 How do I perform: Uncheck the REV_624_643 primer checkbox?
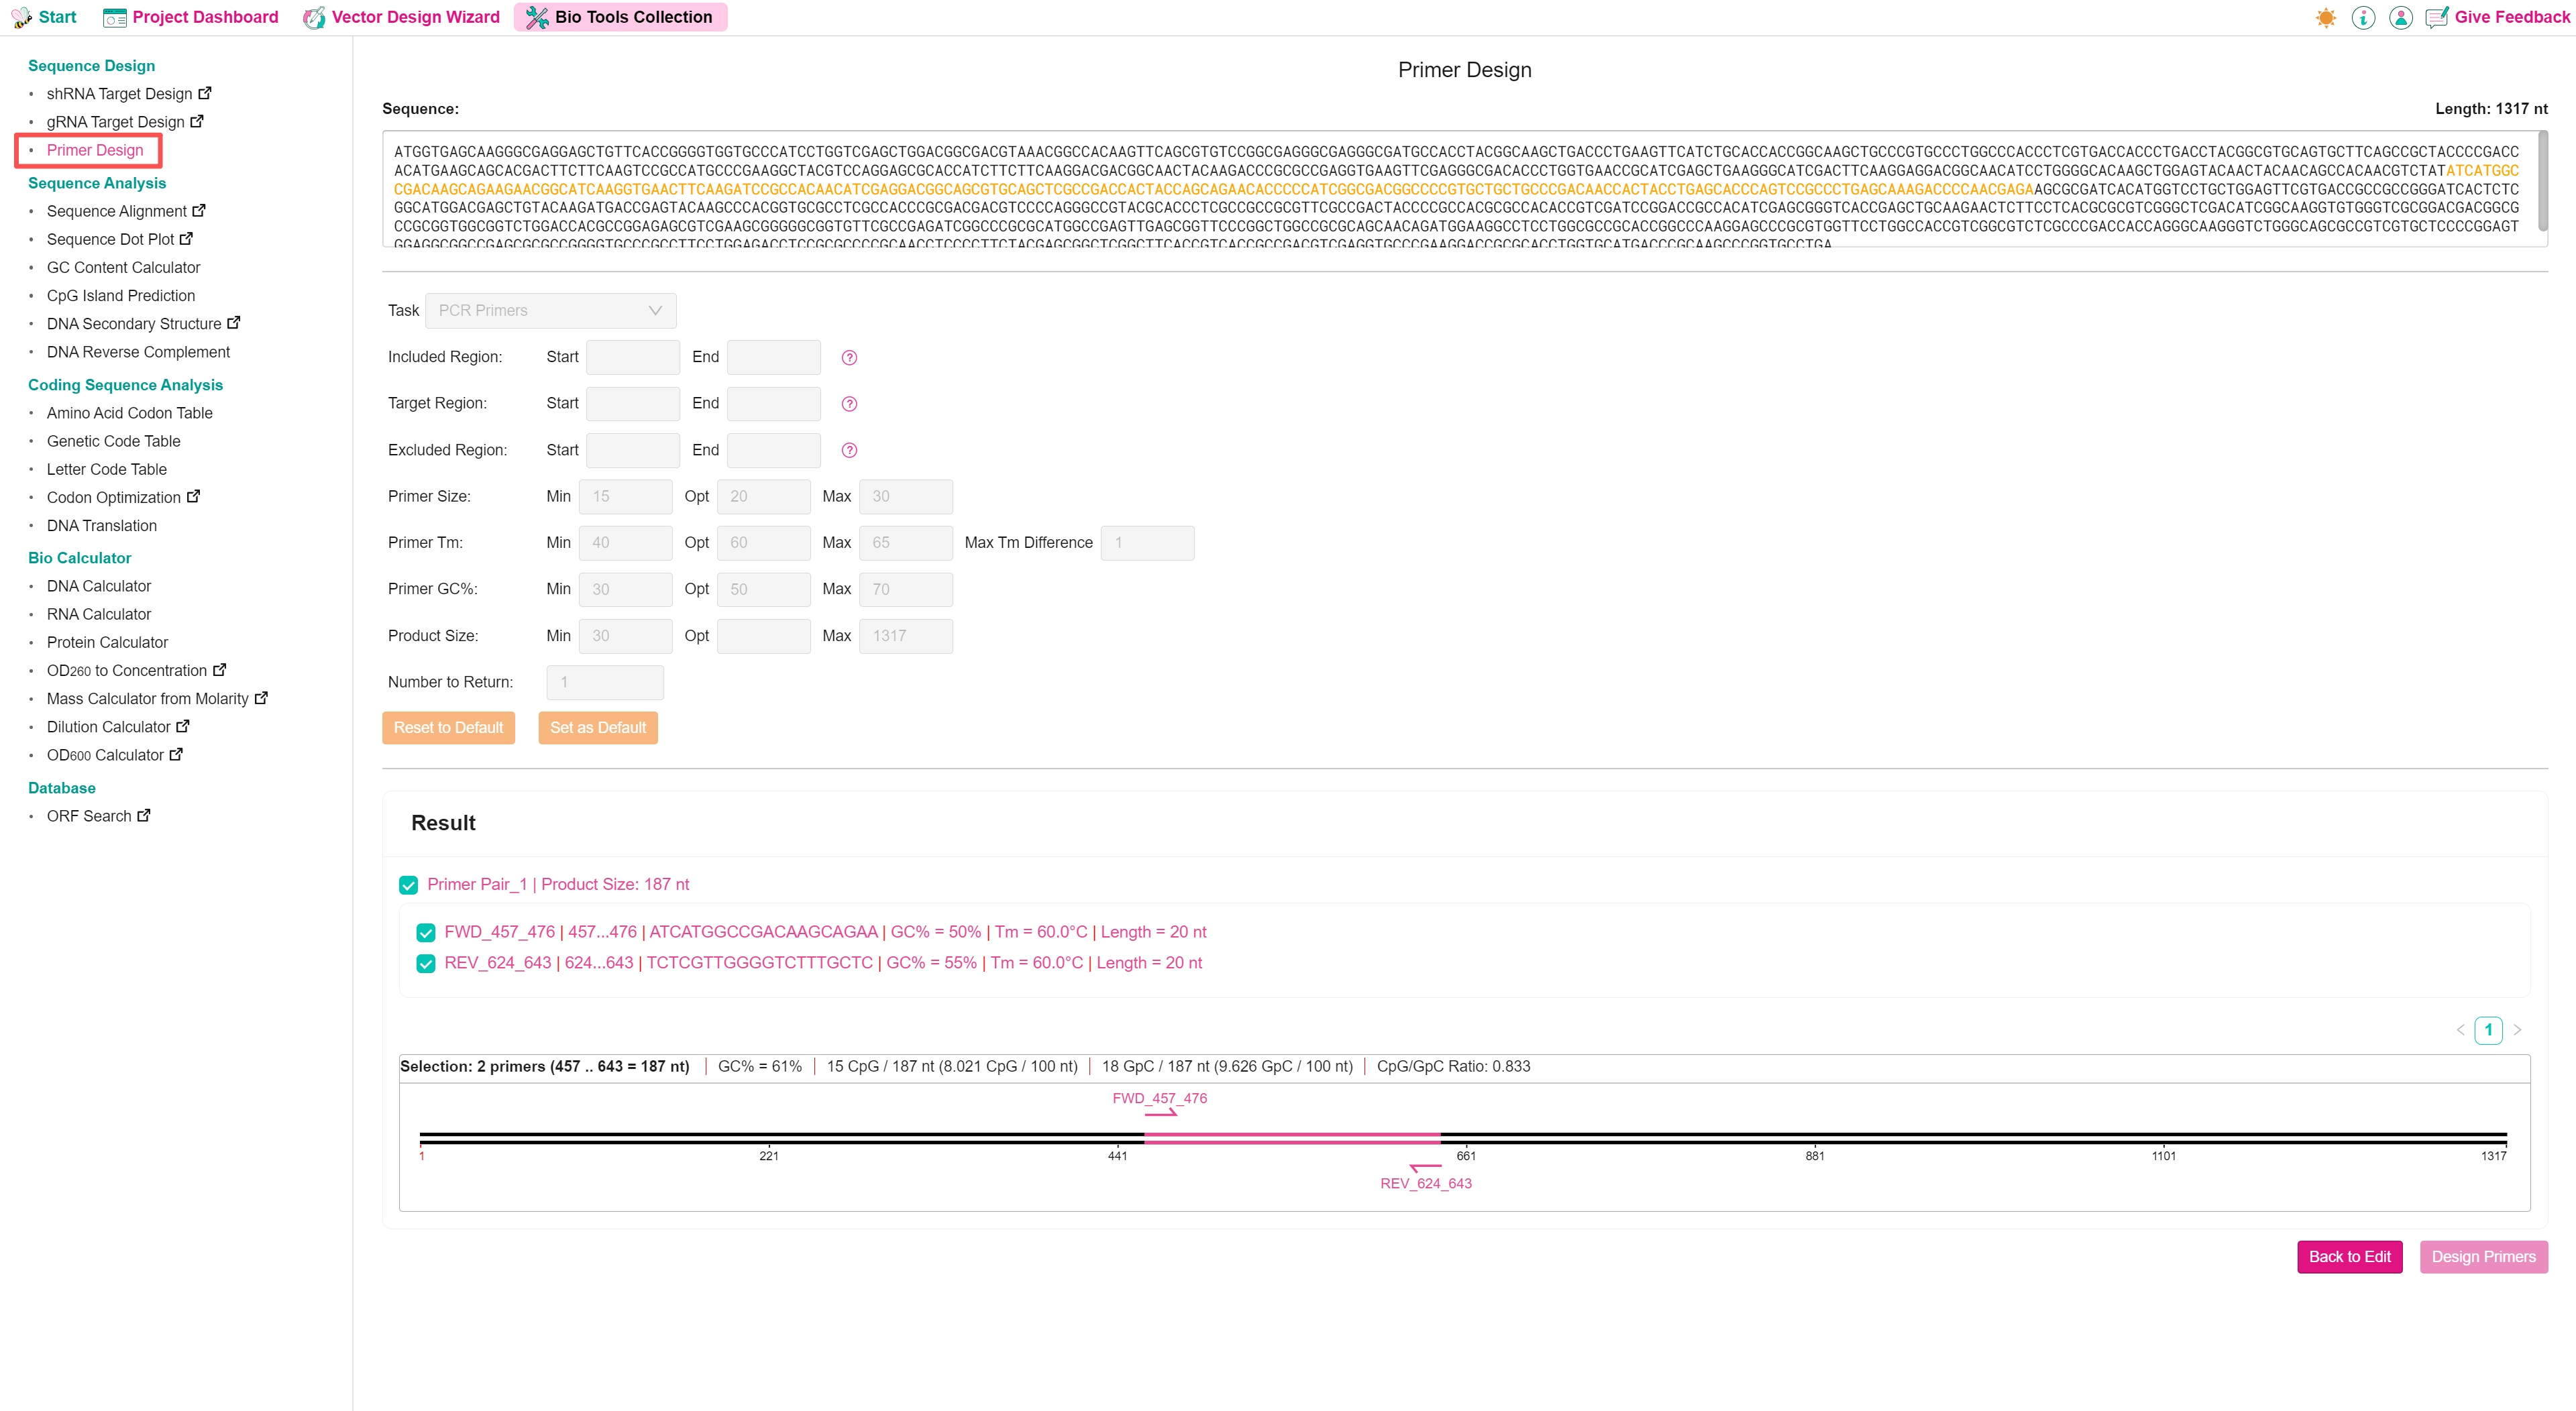coord(426,963)
